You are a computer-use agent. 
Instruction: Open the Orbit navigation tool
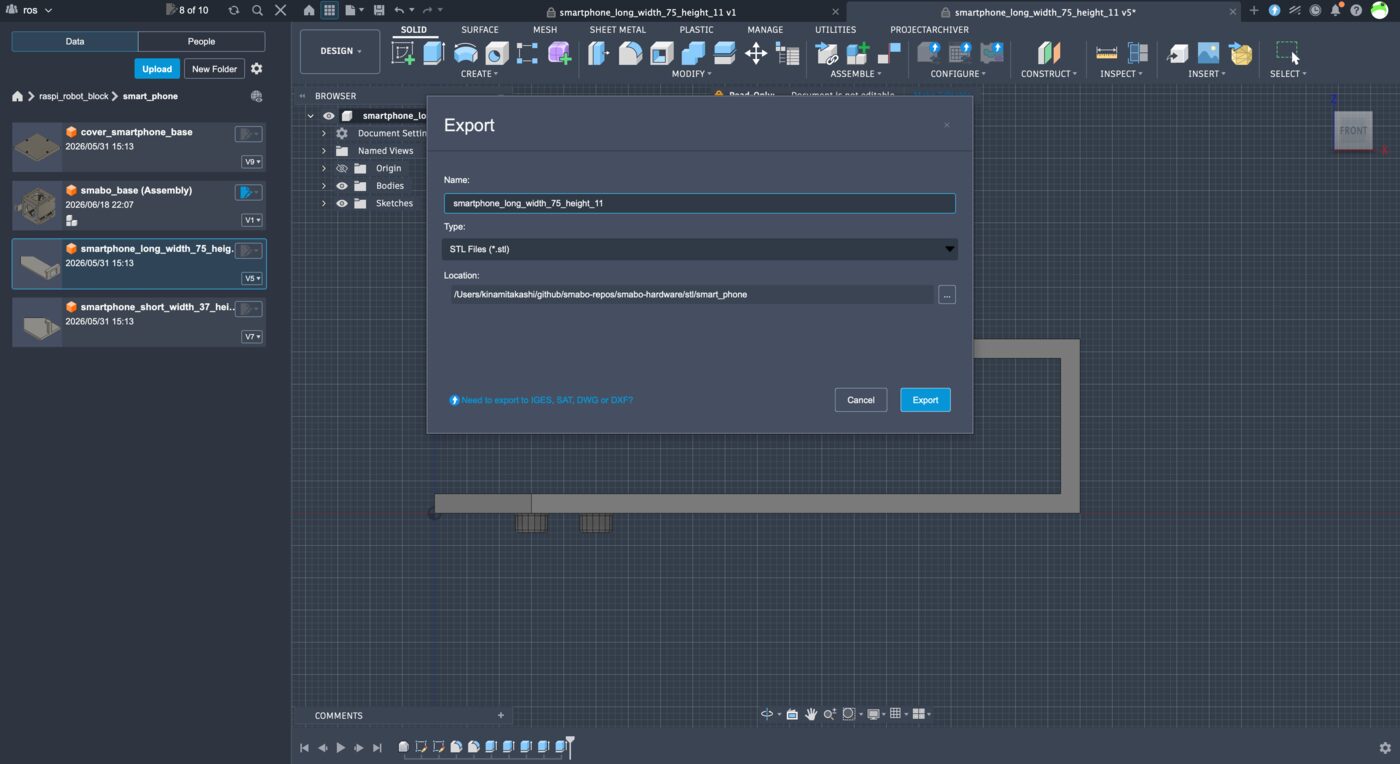(x=768, y=714)
